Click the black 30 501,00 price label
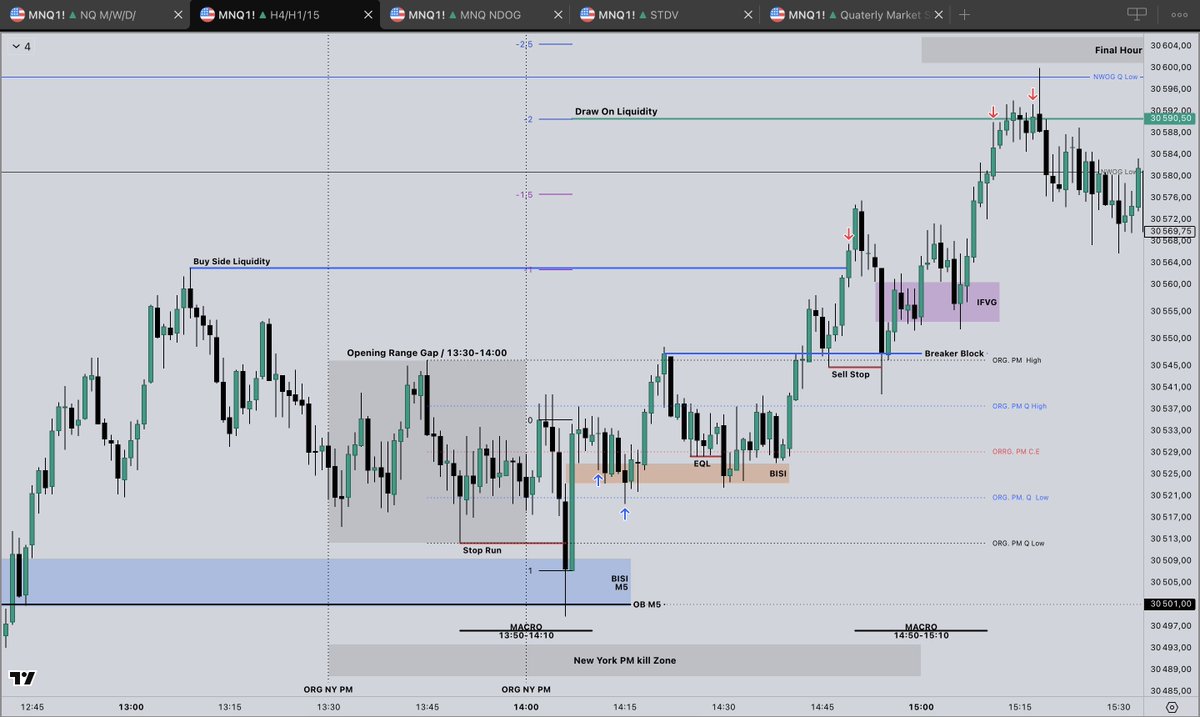The height and width of the screenshot is (717, 1200). click(x=1170, y=604)
